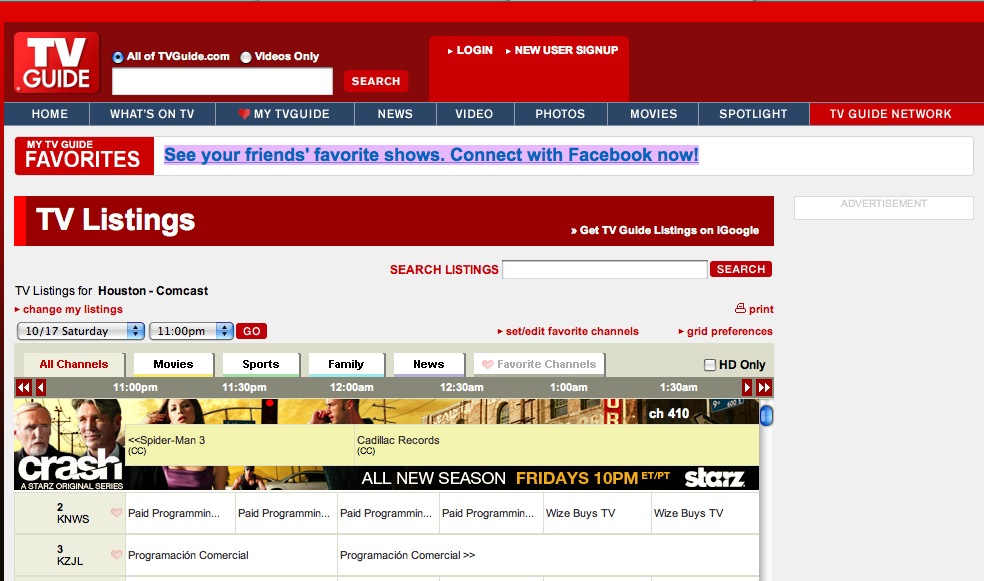
Task: Click the listings grid vertical scrollbar handle
Action: [x=766, y=415]
